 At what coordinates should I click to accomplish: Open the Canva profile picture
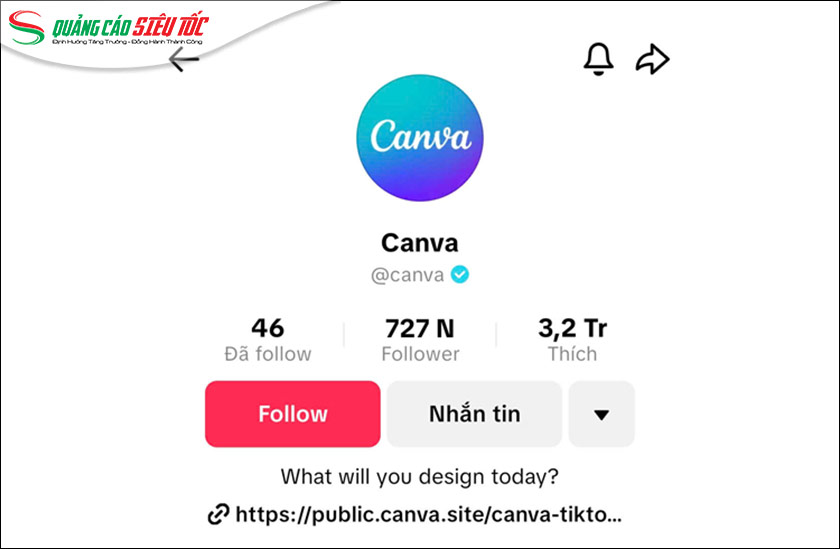419,138
